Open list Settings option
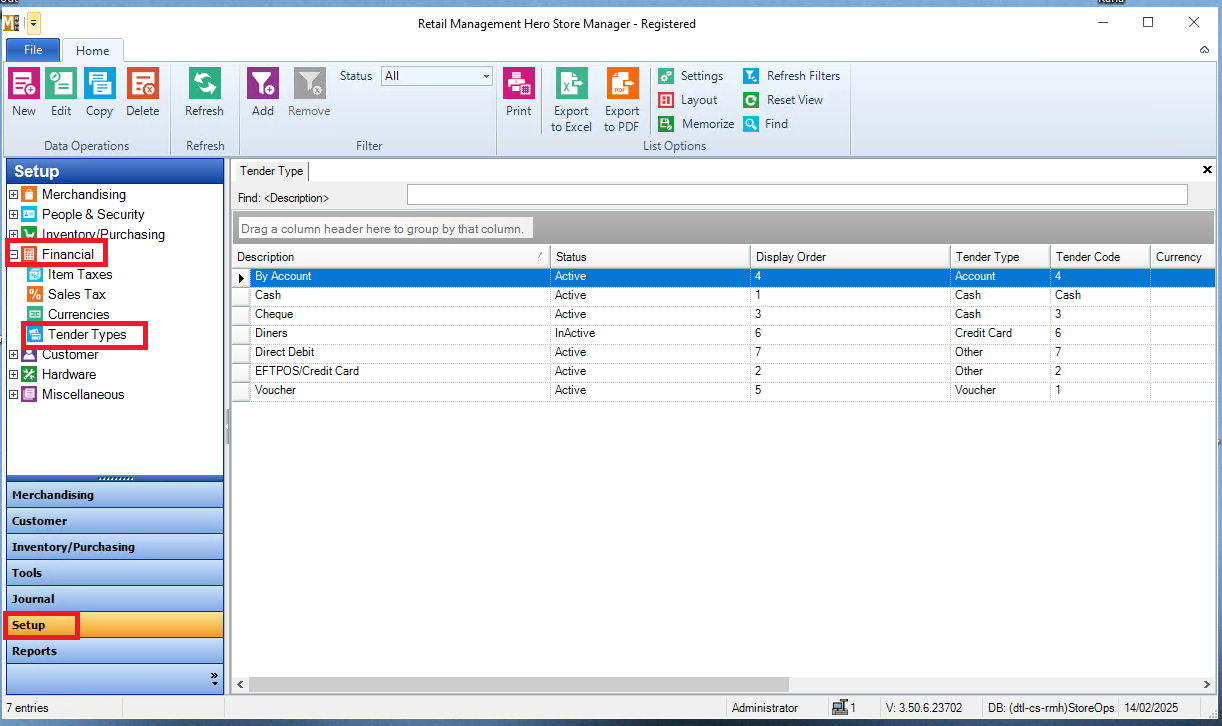 [x=691, y=76]
